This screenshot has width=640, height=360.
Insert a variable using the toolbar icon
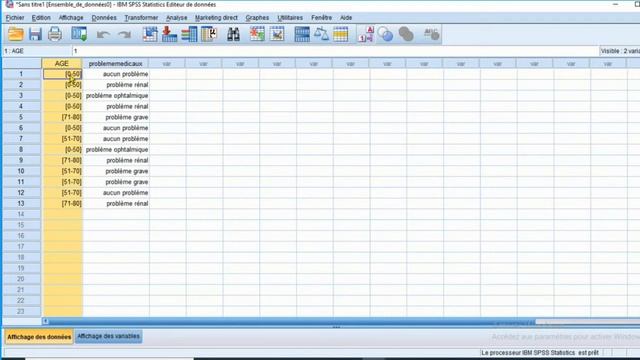point(277,34)
